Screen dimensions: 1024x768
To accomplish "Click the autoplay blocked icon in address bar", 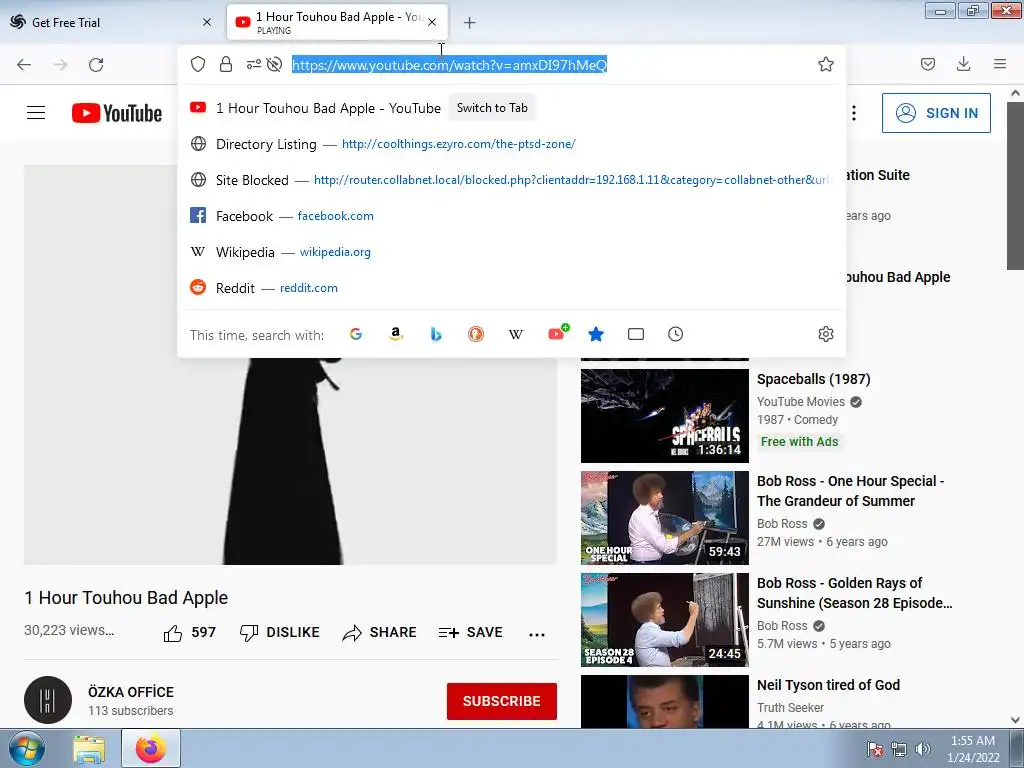I will pyautogui.click(x=274, y=64).
